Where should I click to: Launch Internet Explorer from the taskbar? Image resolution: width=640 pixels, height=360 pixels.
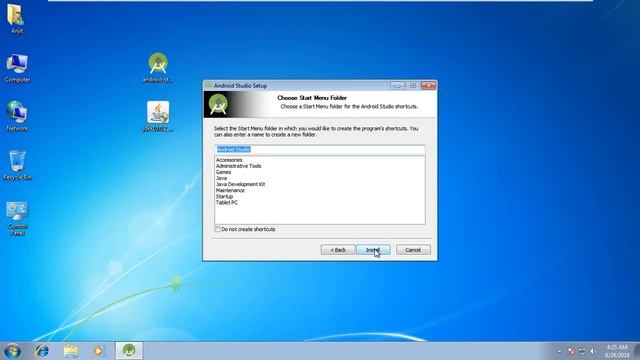coord(42,351)
